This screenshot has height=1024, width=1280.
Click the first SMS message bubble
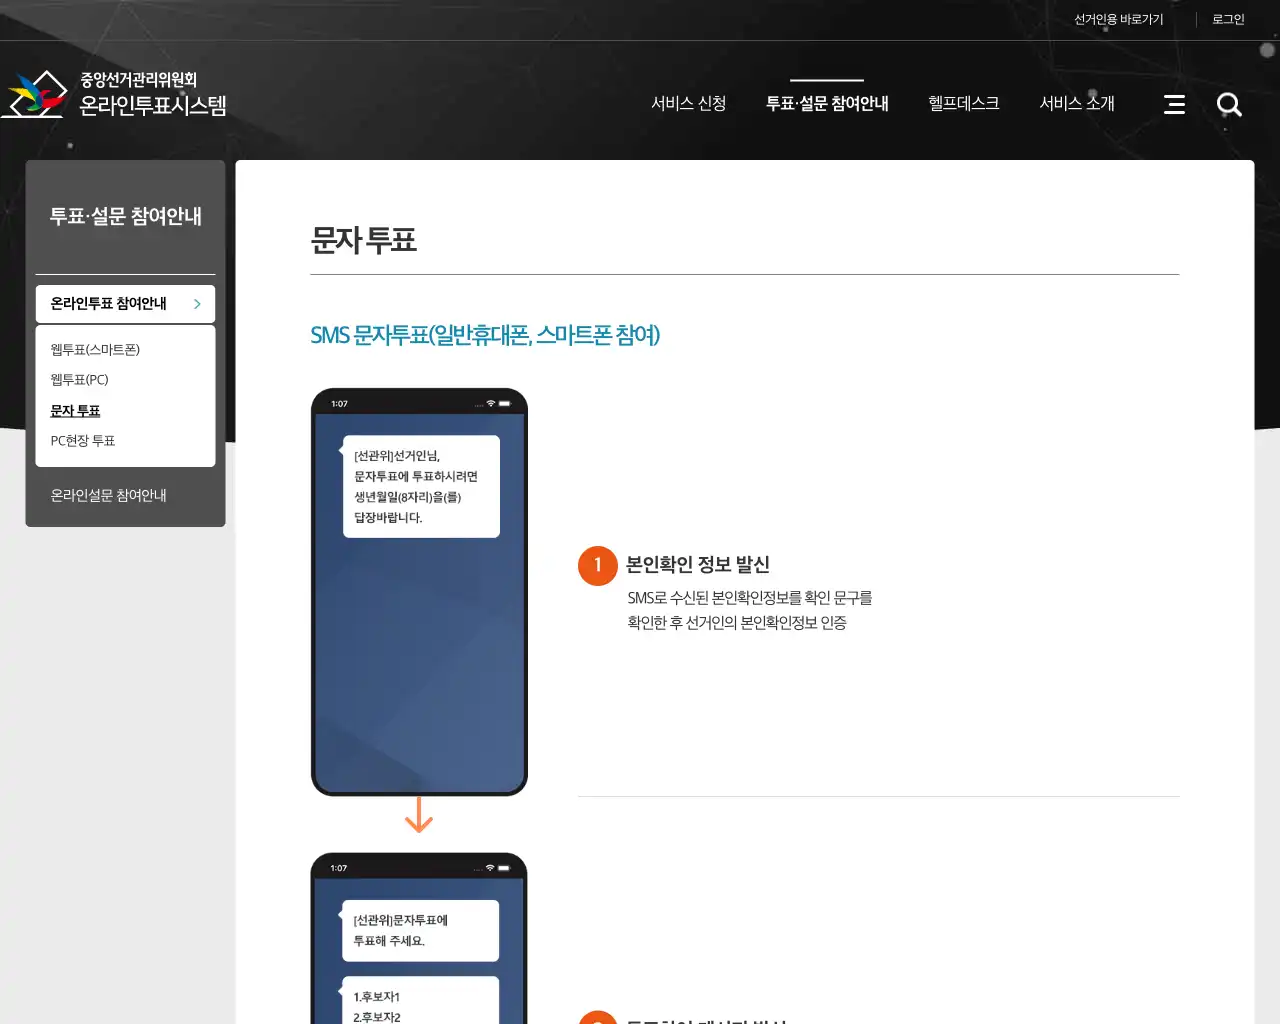pyautogui.click(x=420, y=486)
